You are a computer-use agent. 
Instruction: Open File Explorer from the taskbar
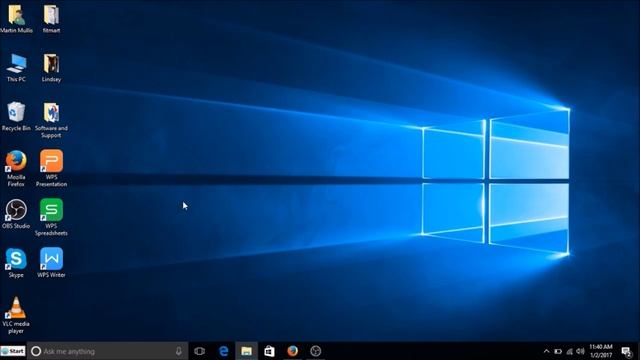(246, 351)
